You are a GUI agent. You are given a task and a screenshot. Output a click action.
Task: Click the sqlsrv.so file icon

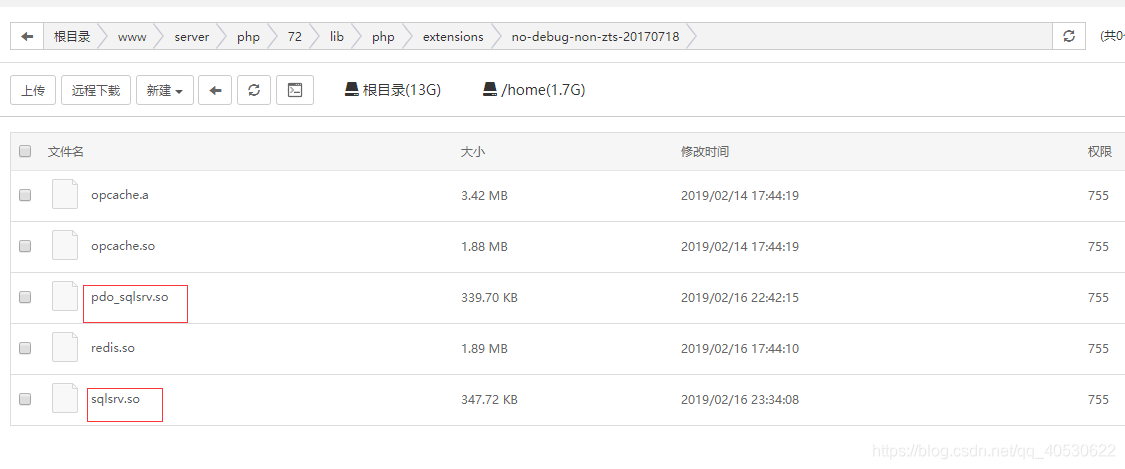click(65, 399)
